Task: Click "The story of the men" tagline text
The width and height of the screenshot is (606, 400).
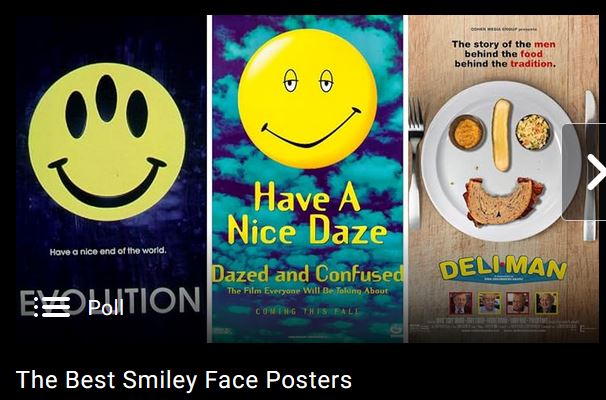Action: click(x=504, y=44)
